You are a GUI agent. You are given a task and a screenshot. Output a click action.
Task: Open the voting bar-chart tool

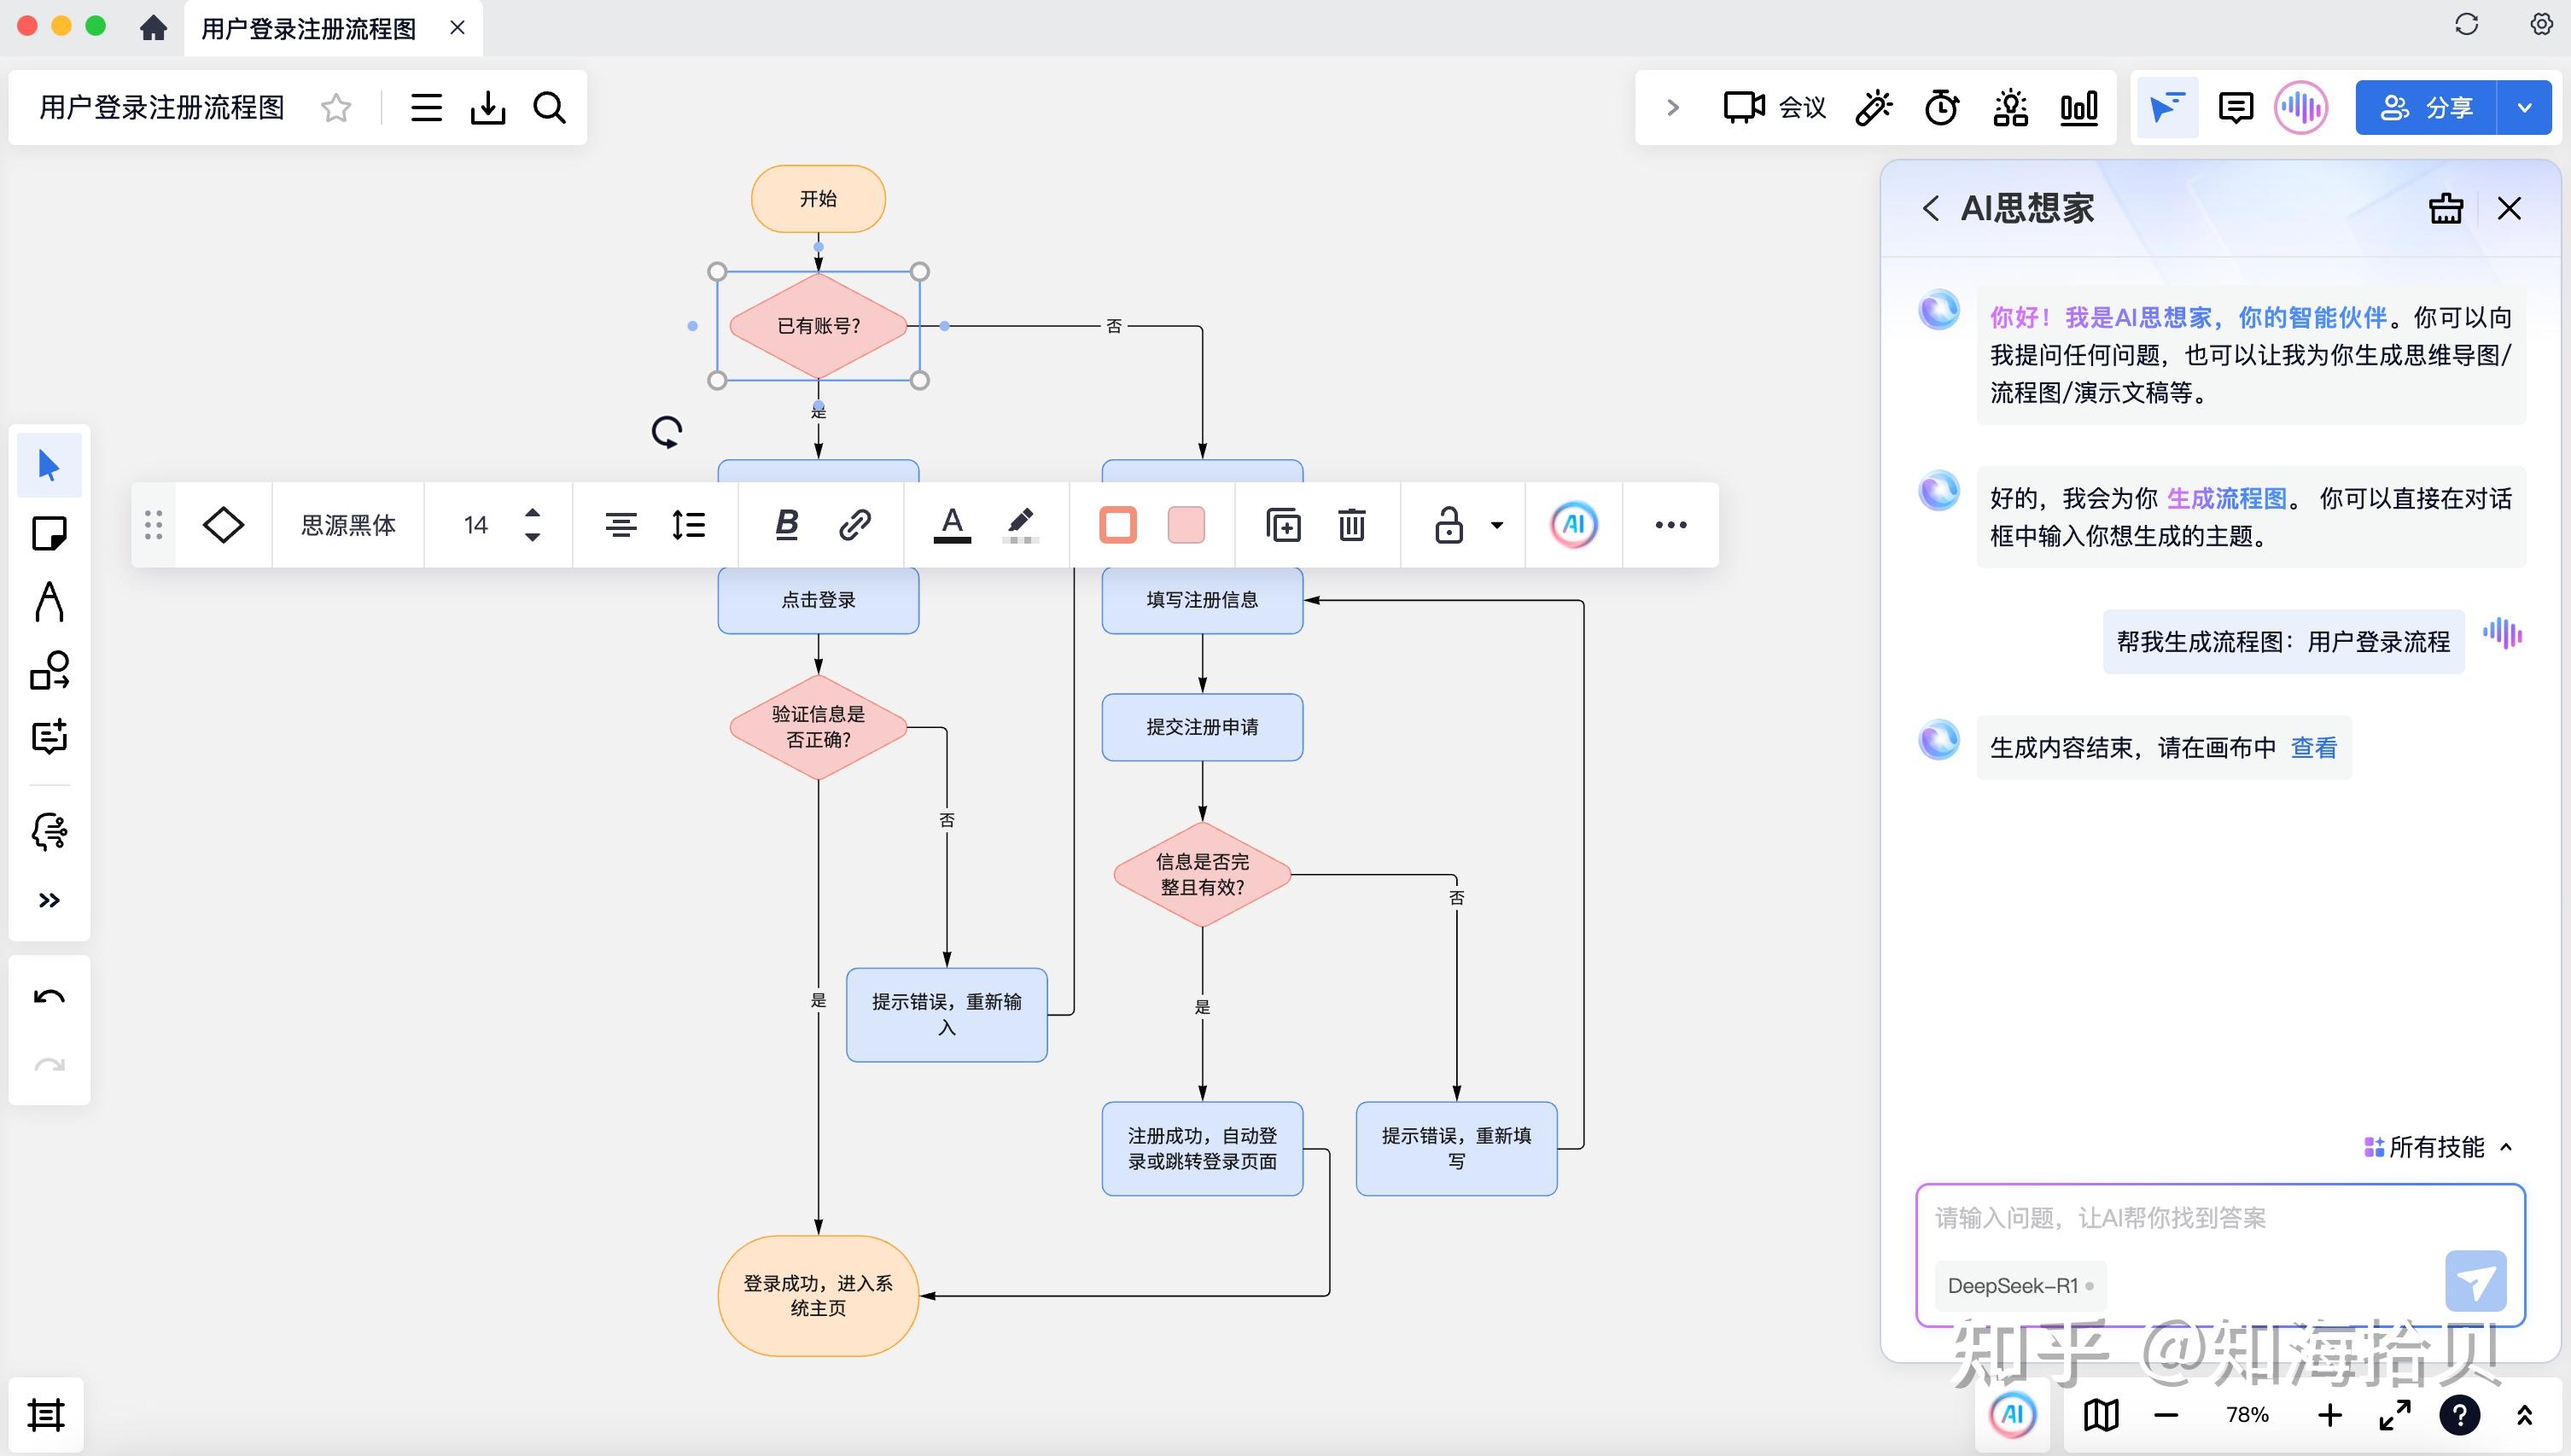2079,107
